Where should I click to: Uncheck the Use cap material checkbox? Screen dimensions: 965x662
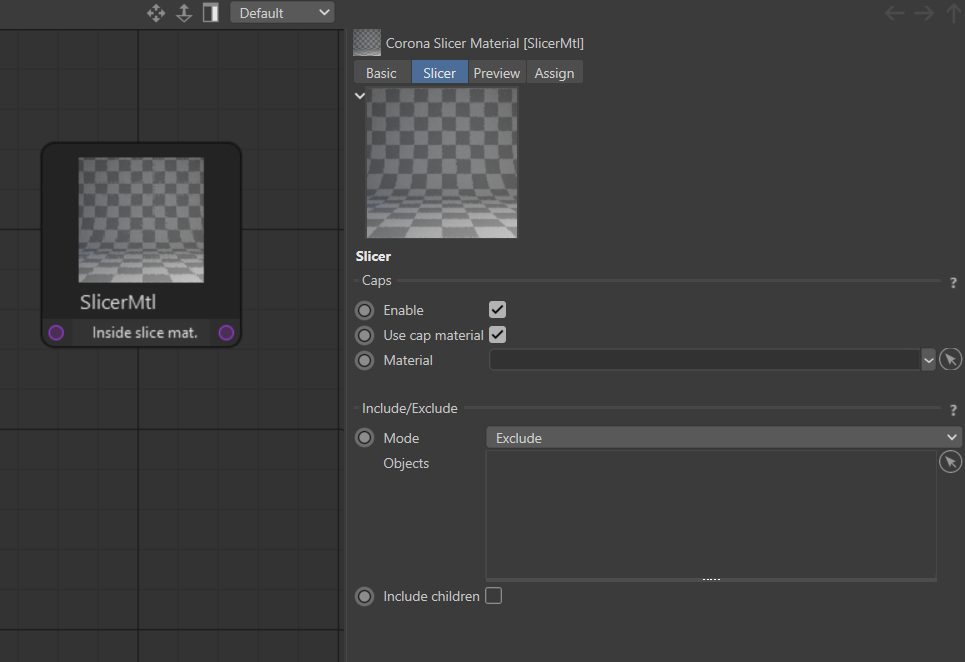[497, 335]
